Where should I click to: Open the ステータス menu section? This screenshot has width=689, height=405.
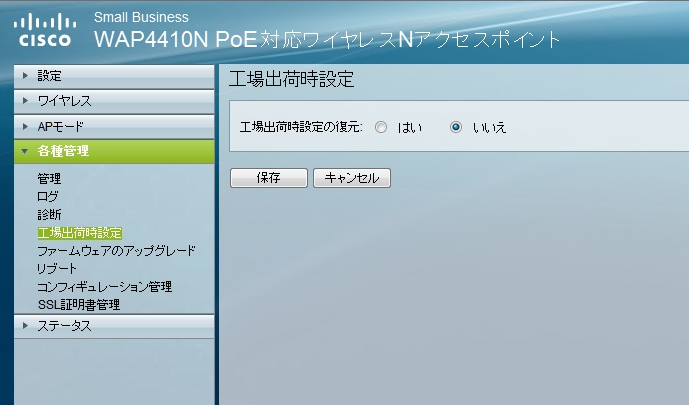(x=114, y=326)
